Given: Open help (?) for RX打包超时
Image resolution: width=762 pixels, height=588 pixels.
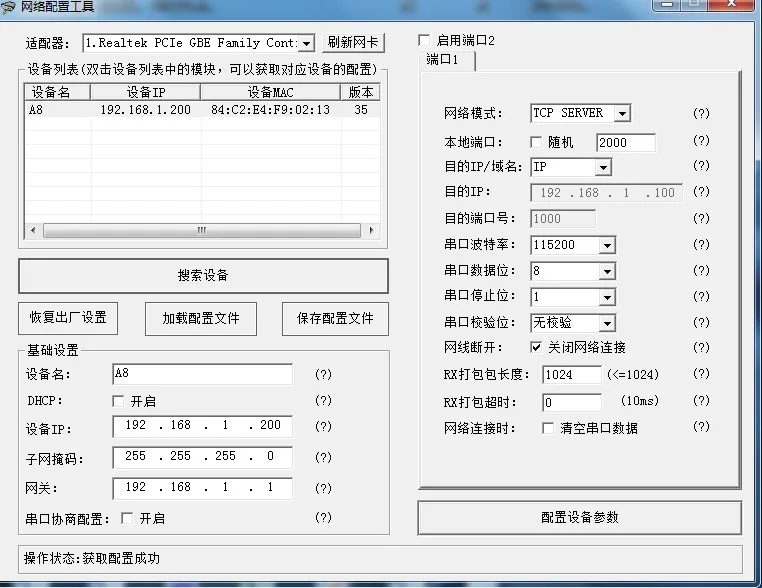Looking at the screenshot, I should point(701,400).
